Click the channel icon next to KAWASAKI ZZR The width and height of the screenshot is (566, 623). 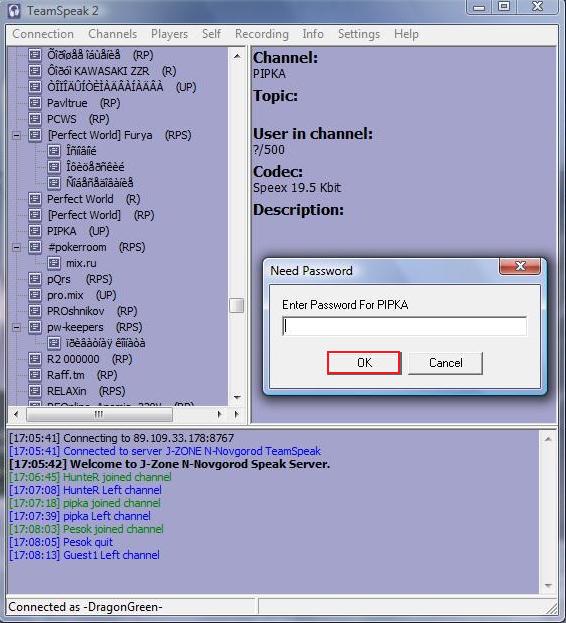(x=35, y=71)
